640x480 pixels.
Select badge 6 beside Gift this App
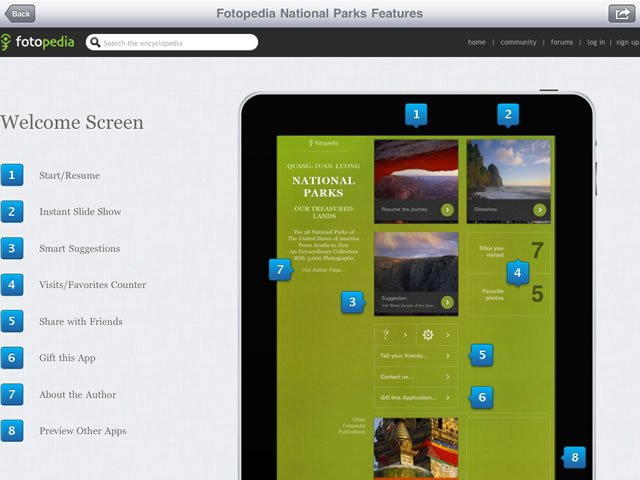point(12,358)
